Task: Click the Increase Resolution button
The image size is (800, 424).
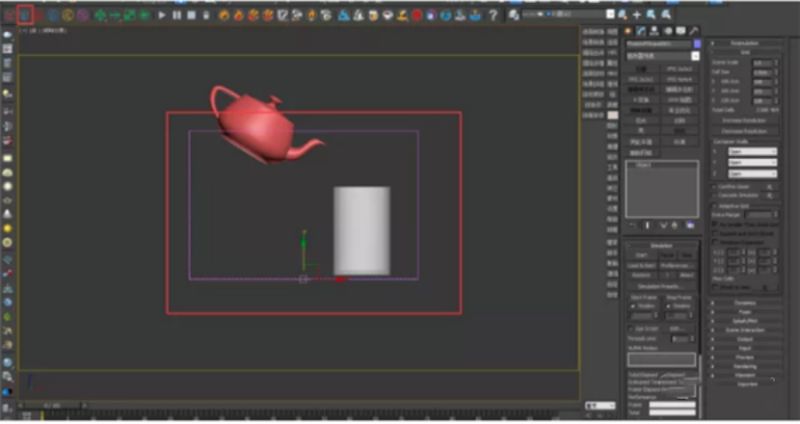Action: click(744, 120)
